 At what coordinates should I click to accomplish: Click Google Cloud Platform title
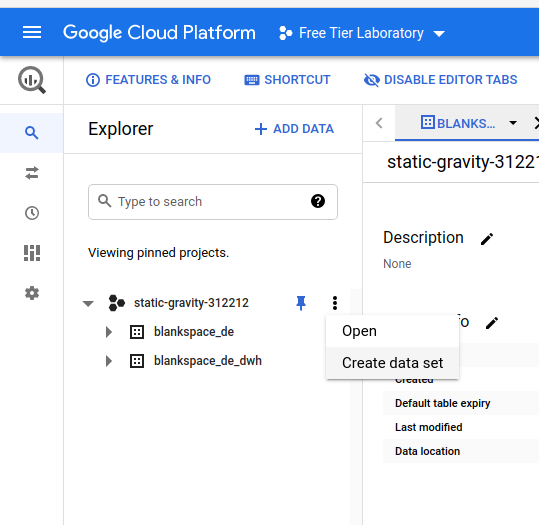pos(159,33)
